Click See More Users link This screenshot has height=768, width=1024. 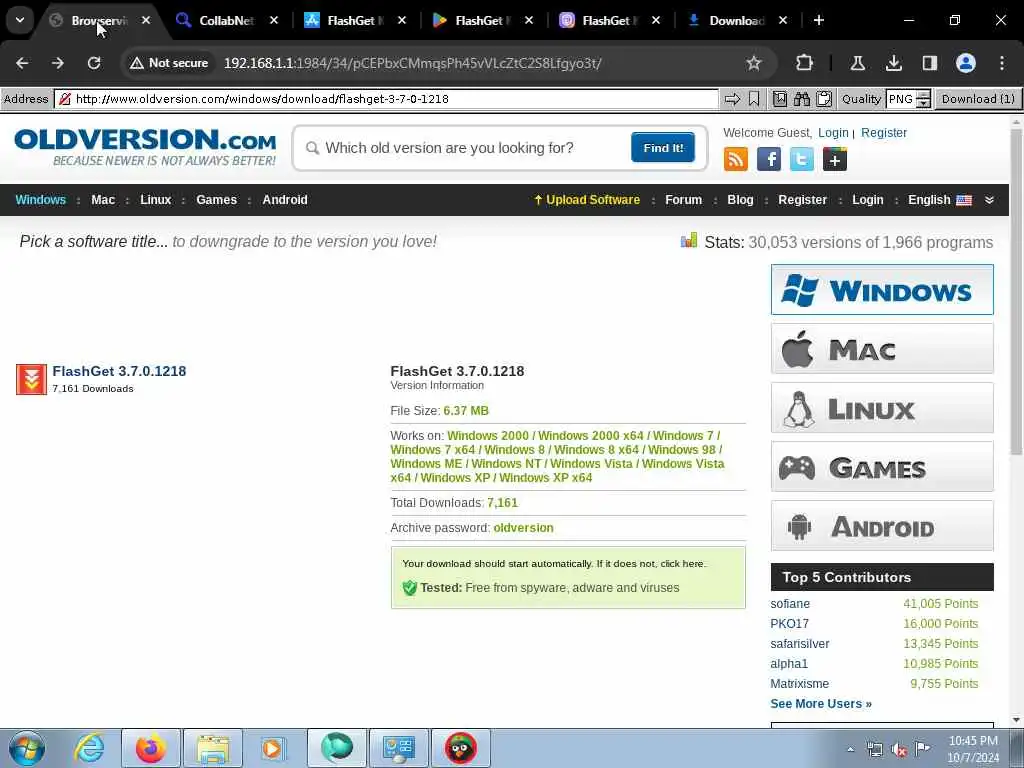(x=821, y=704)
